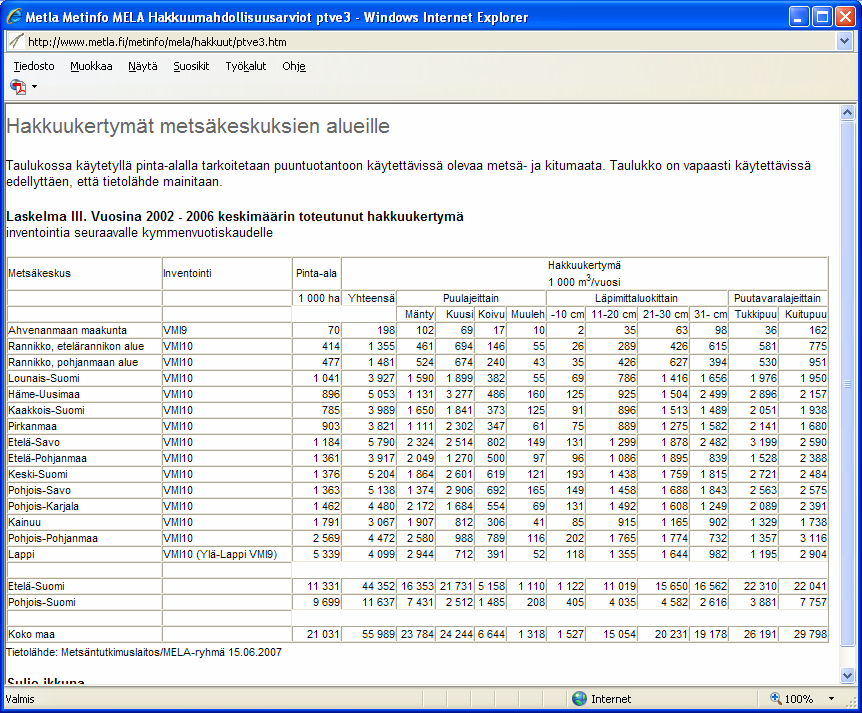
Task: Click the 'Etelä-Savo' row label
Action: [x=34, y=442]
